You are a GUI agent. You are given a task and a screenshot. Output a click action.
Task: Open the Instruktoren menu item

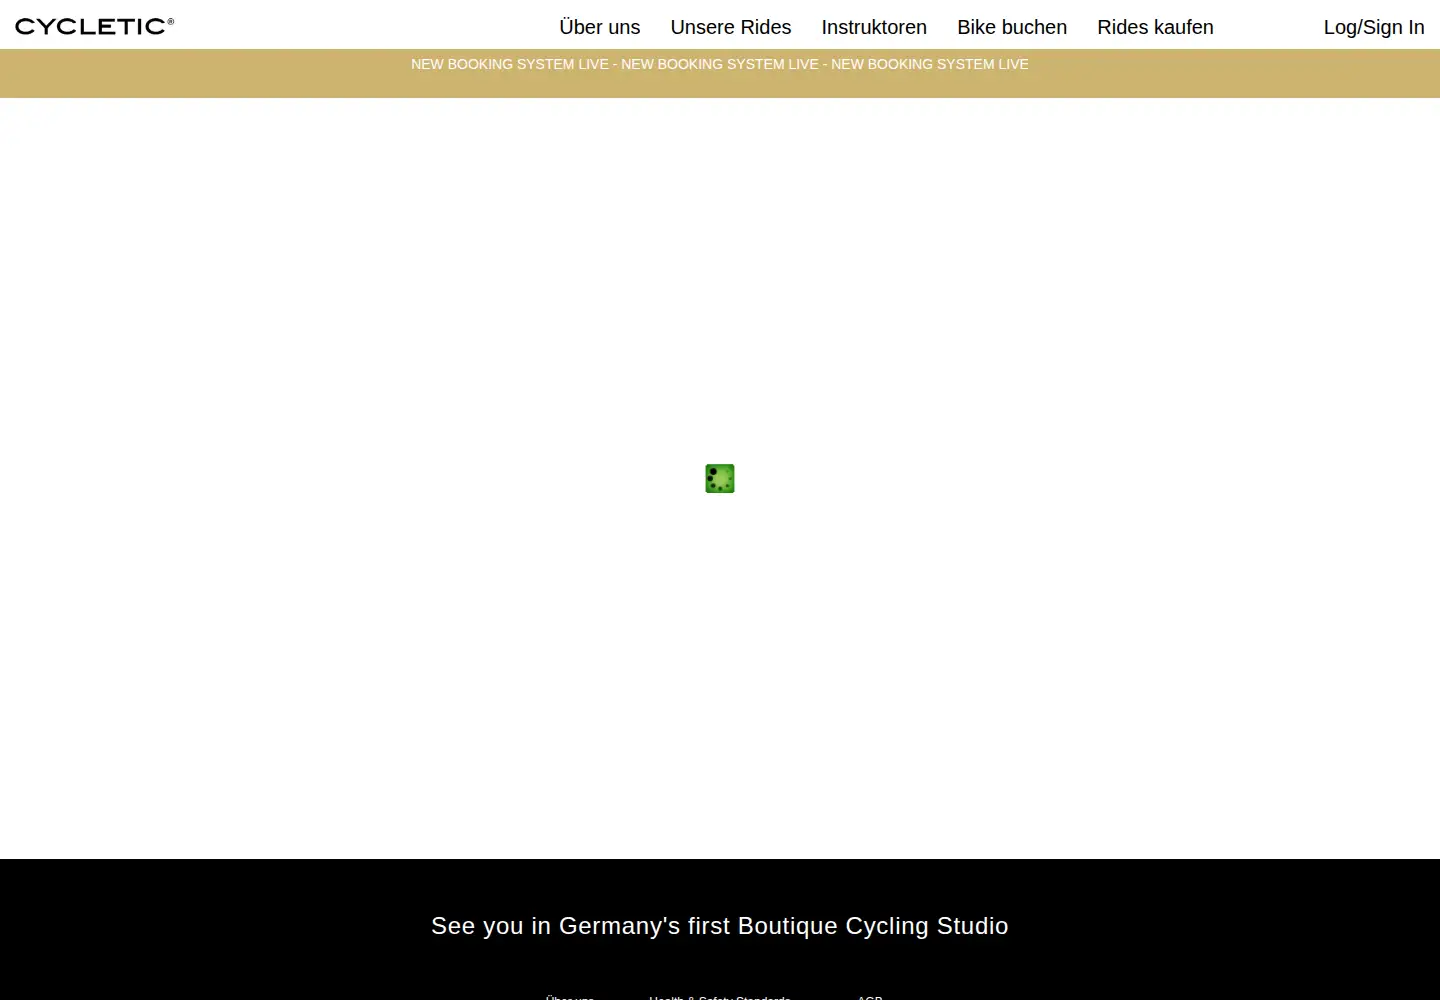point(874,27)
